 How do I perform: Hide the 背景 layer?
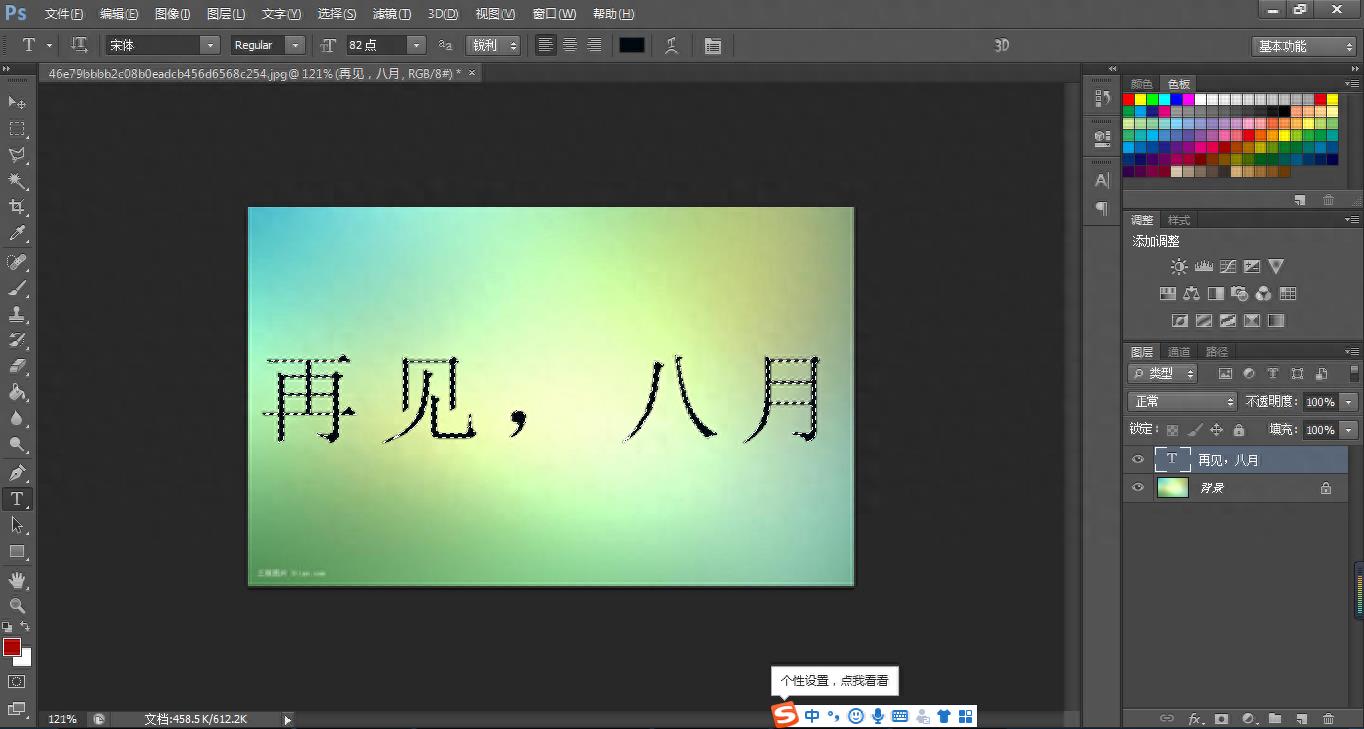coord(1137,488)
